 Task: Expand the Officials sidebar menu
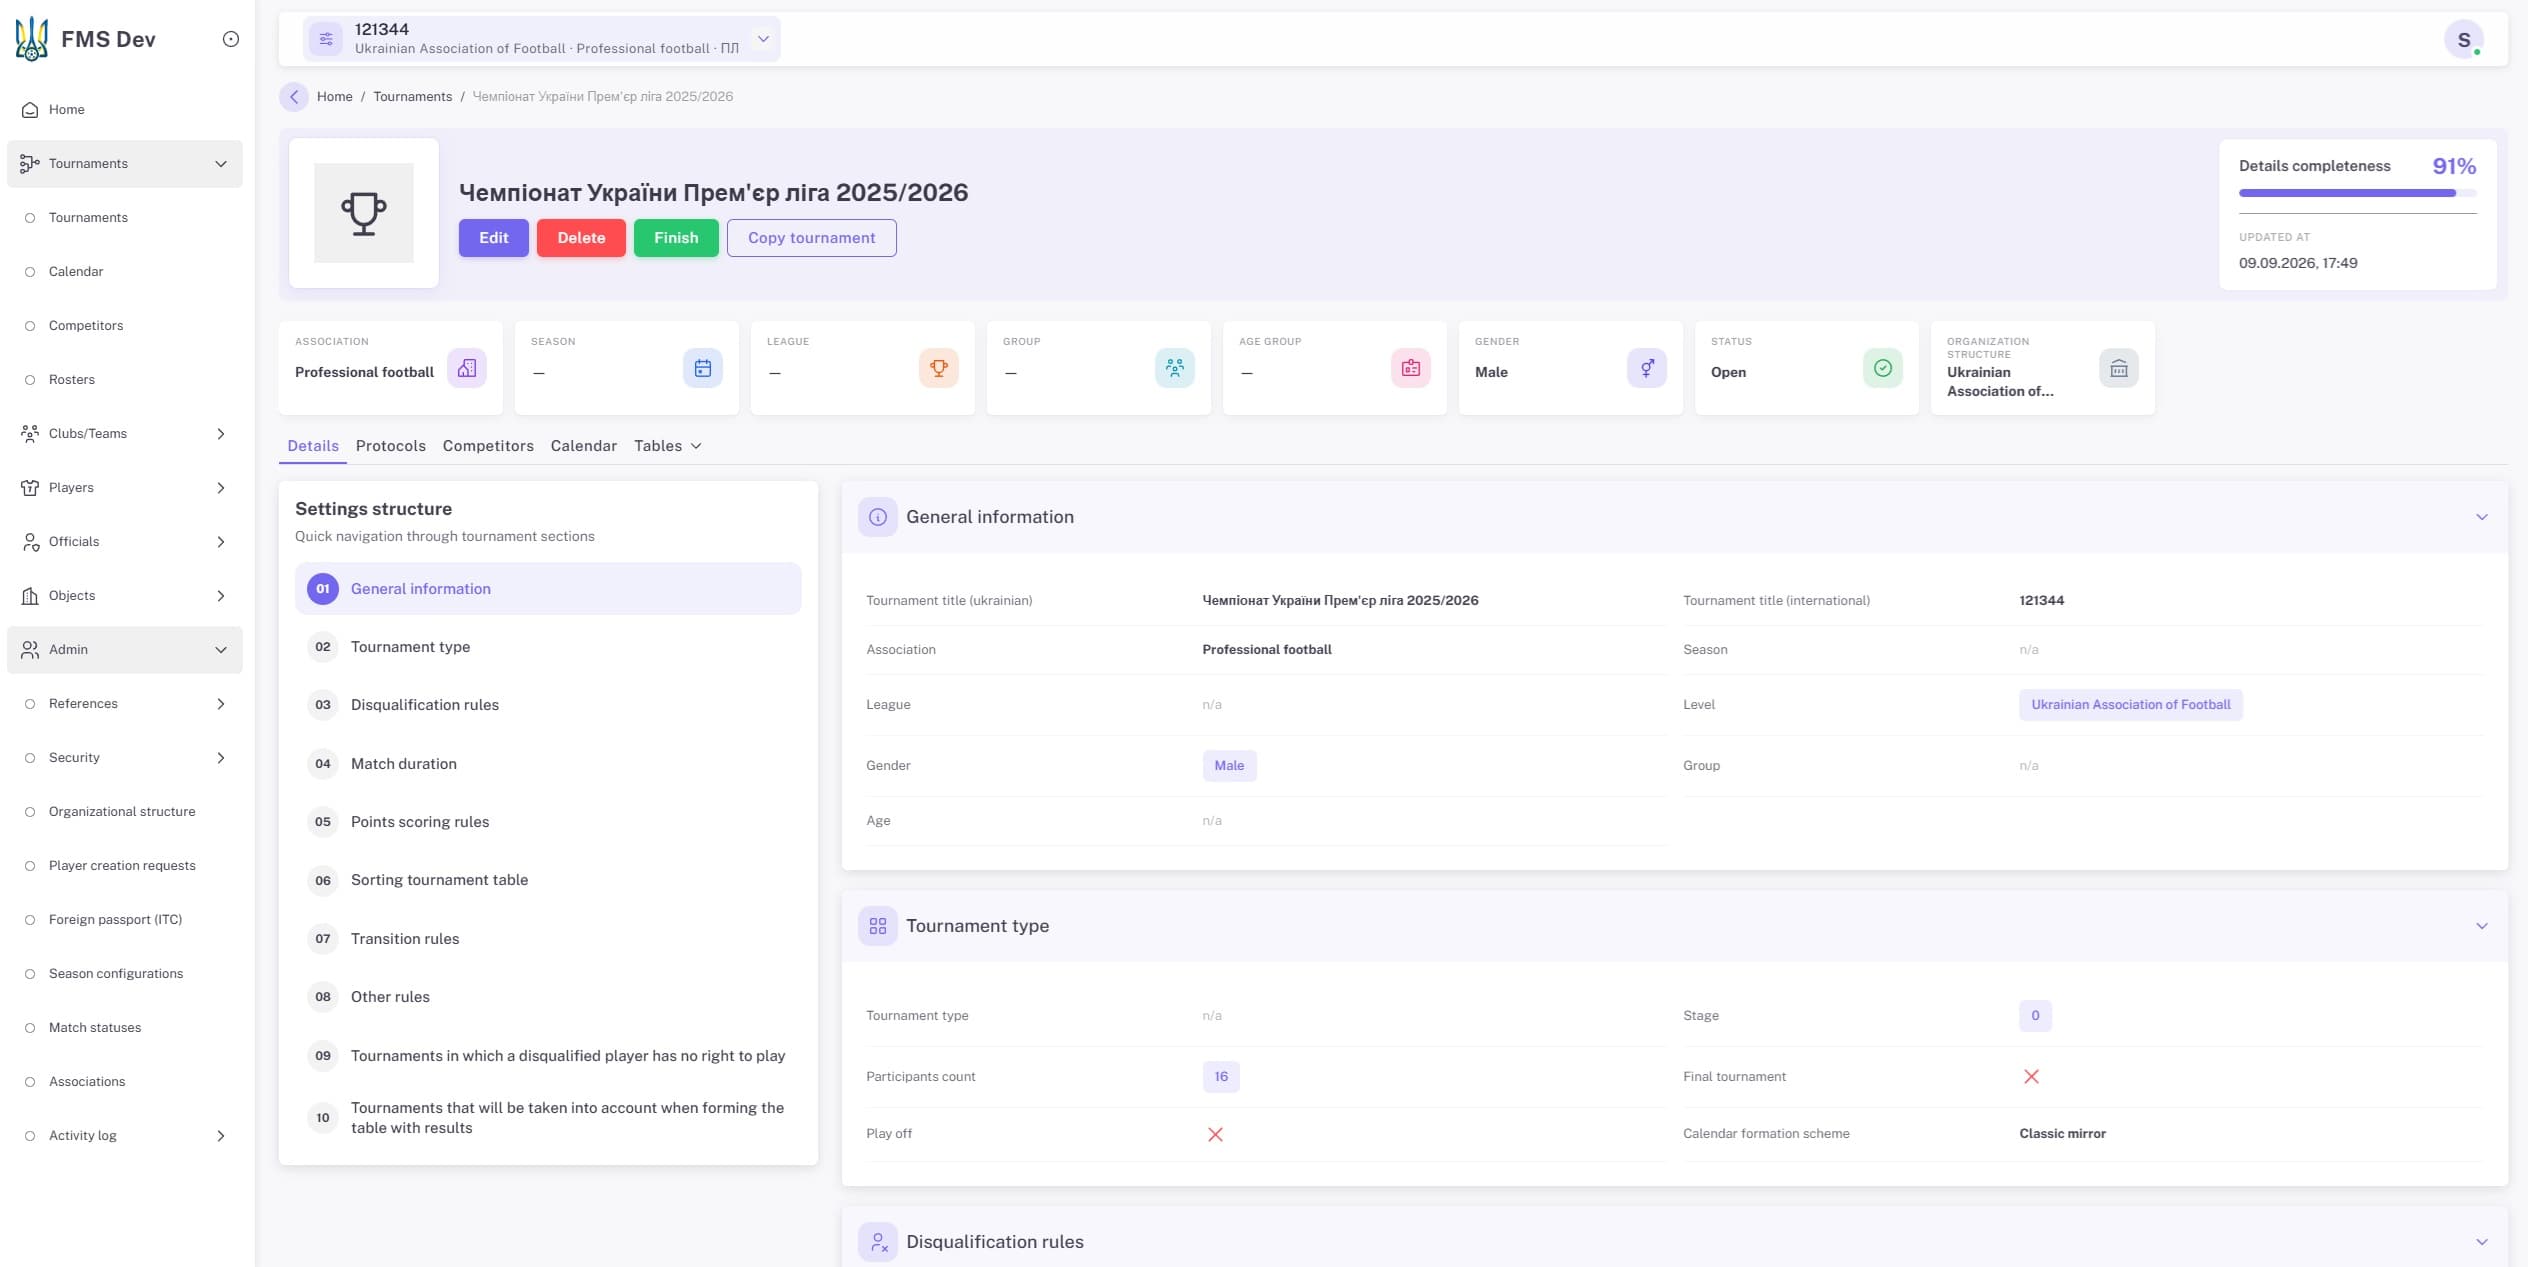point(125,542)
